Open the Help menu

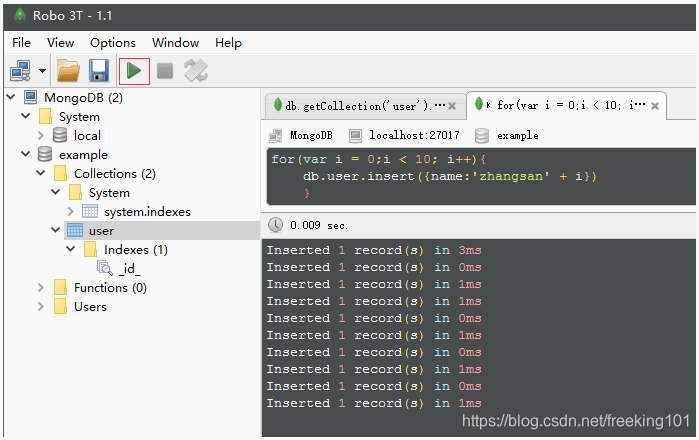tap(228, 43)
